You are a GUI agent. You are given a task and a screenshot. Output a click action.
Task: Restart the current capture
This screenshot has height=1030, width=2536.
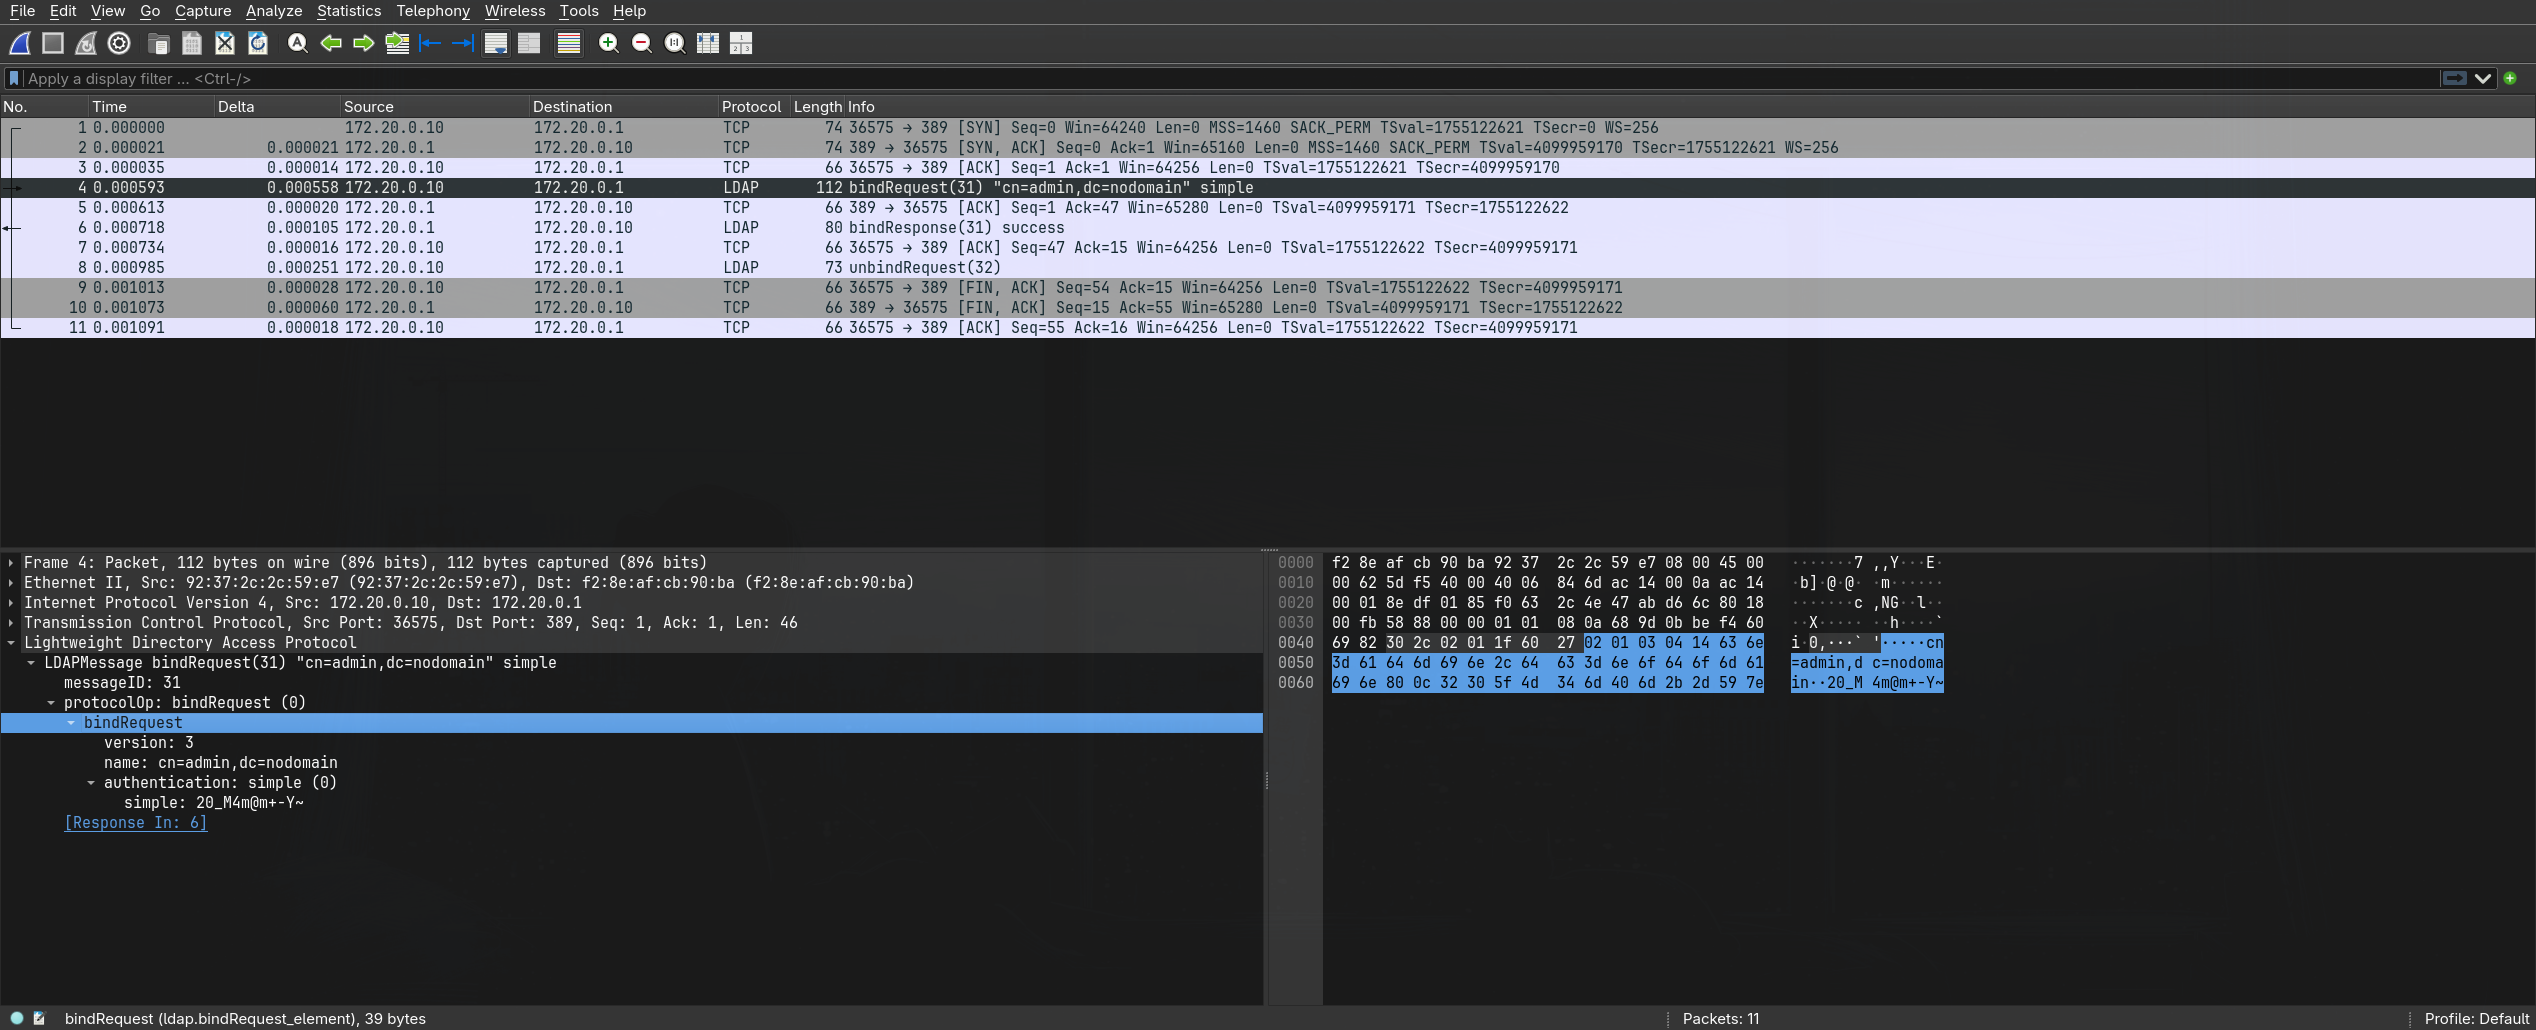86,43
